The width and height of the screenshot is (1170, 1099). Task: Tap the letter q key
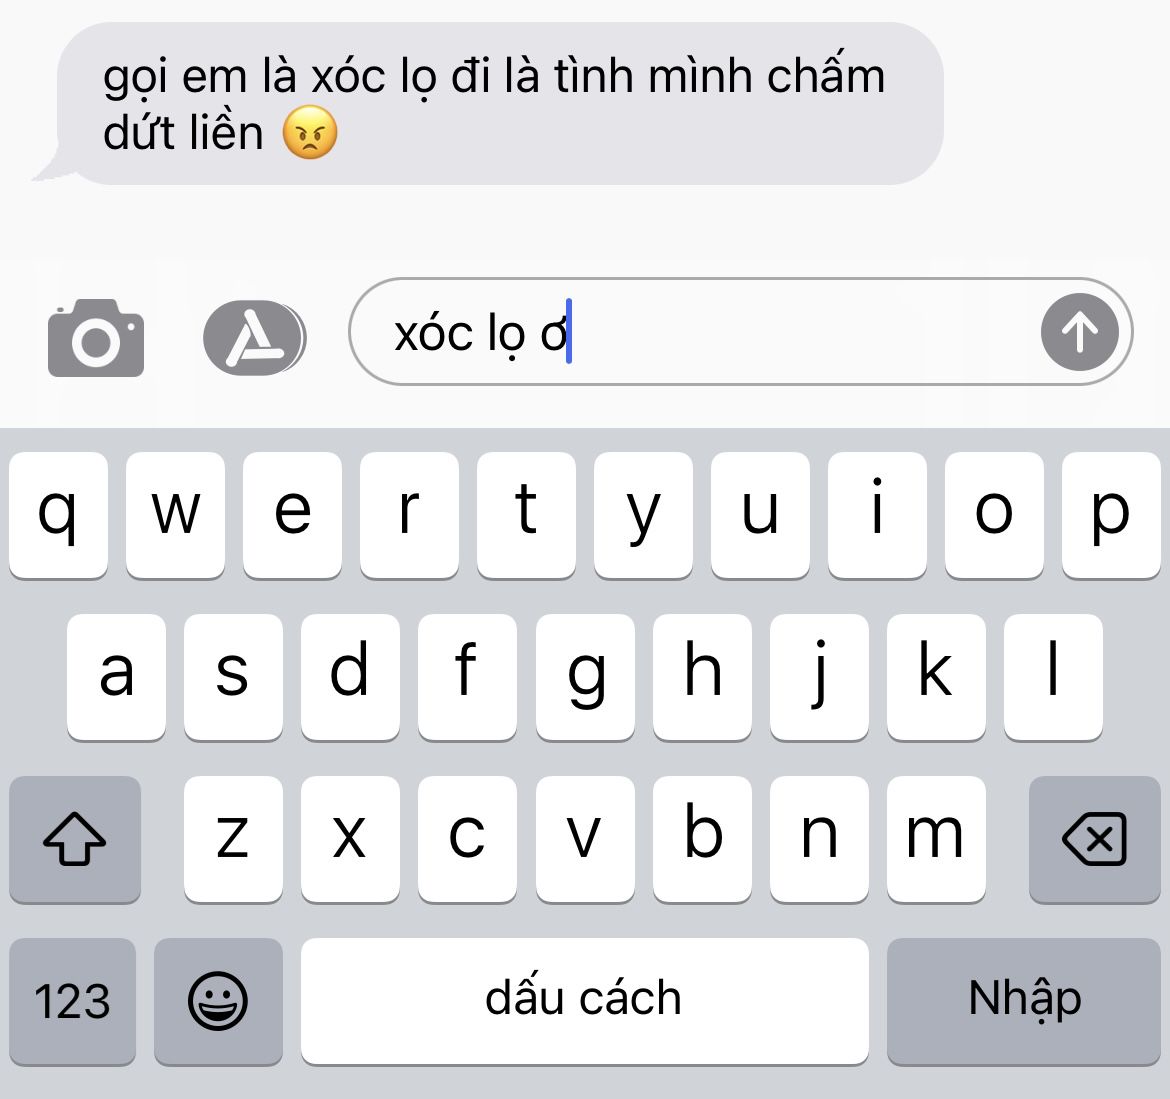point(58,515)
